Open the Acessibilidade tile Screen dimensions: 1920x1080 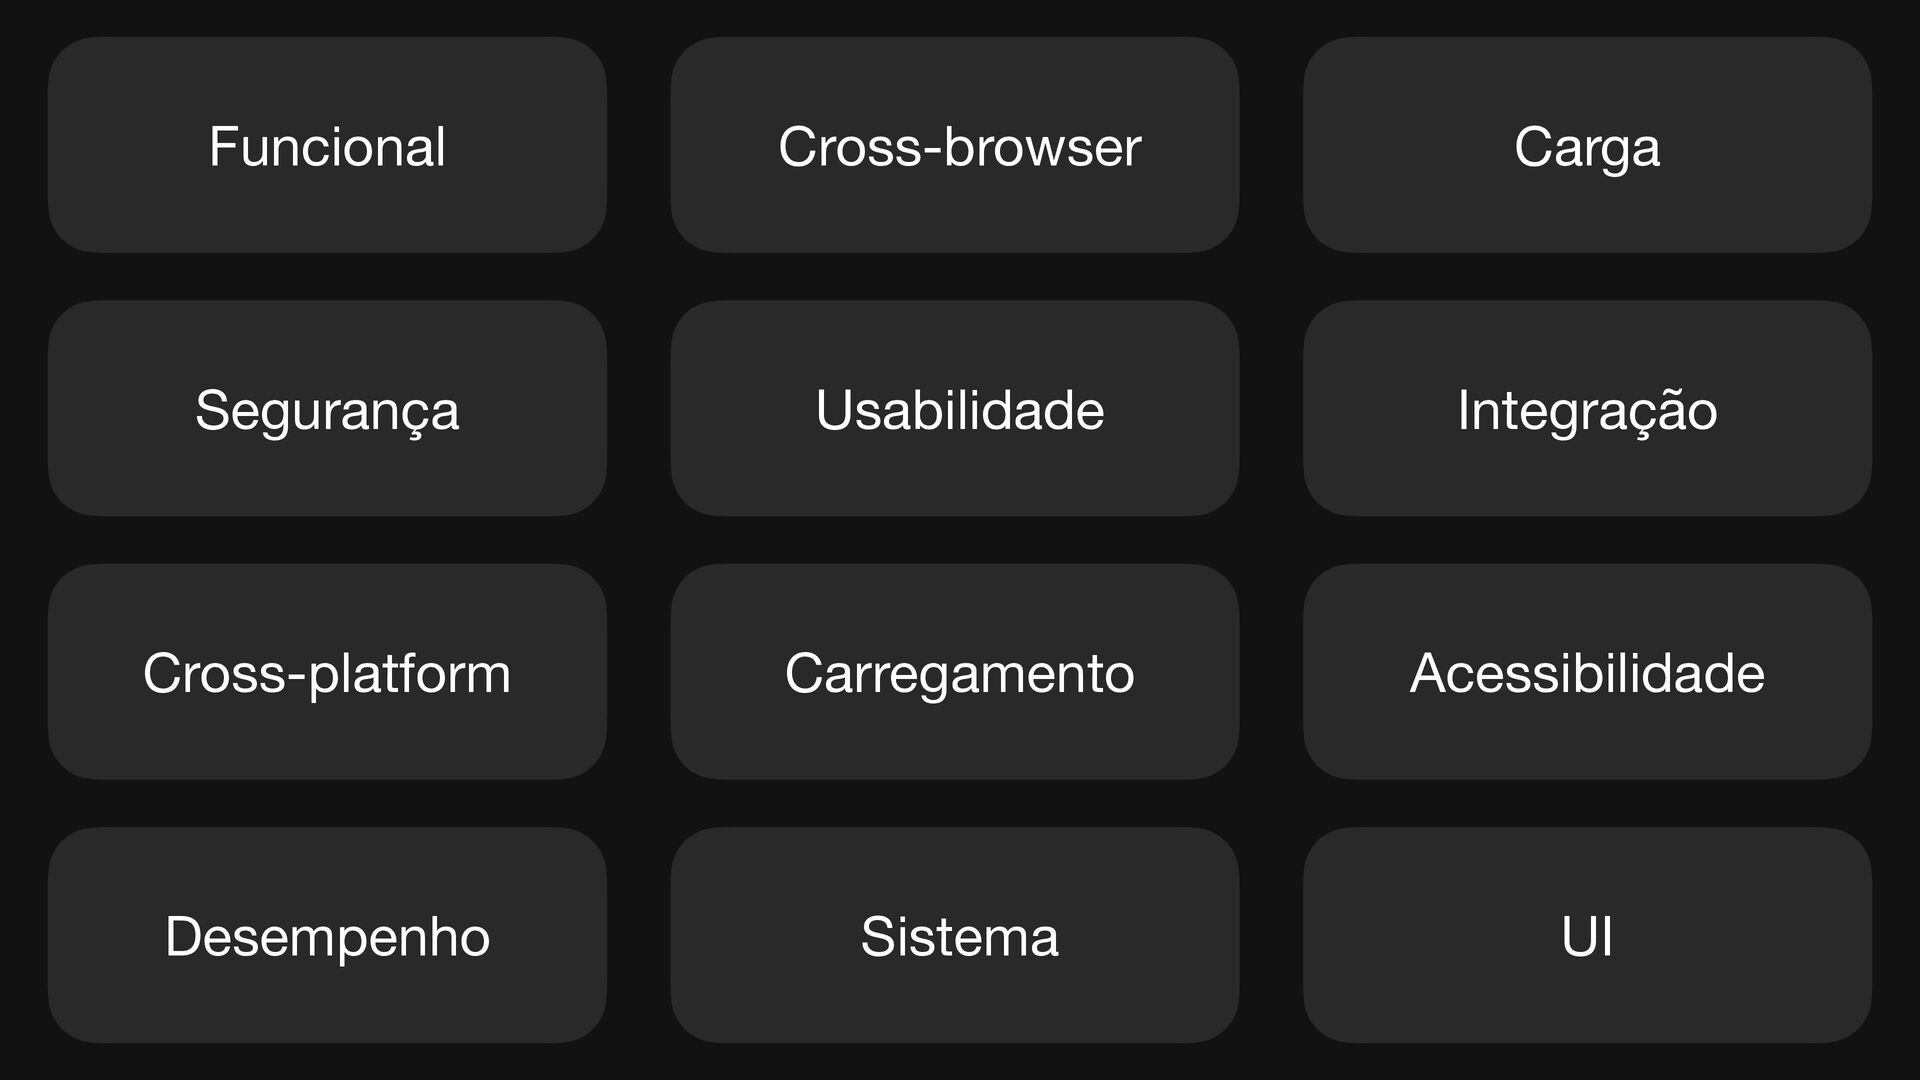click(x=1587, y=671)
